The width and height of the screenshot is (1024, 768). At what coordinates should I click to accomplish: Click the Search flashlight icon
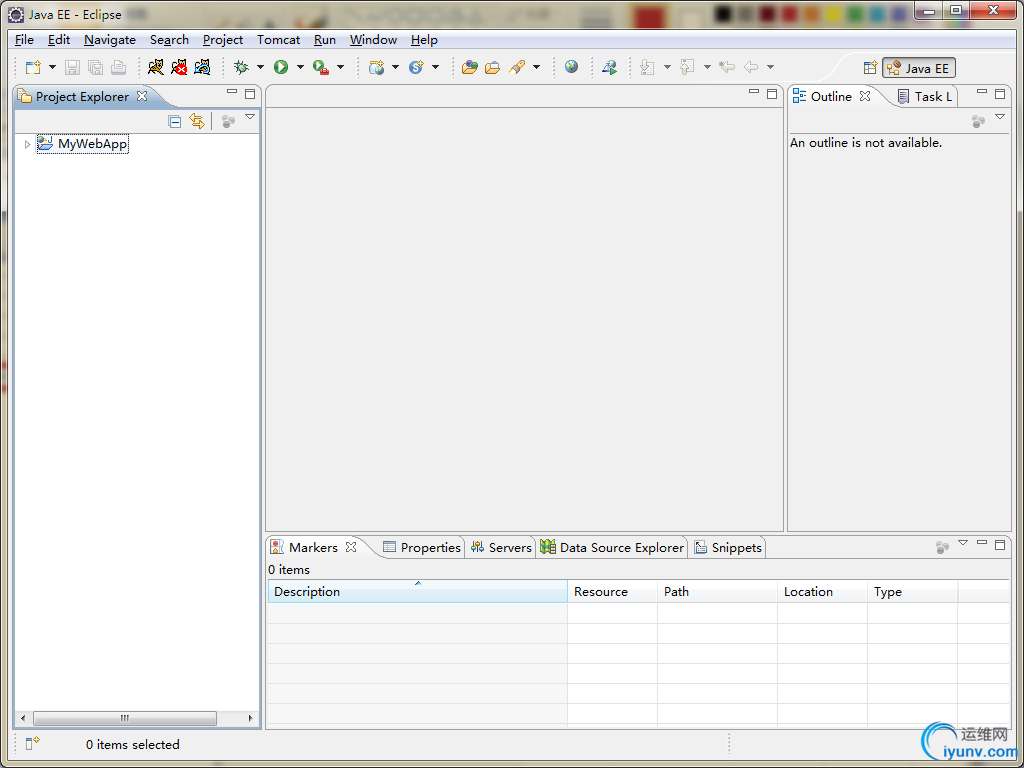[517, 67]
